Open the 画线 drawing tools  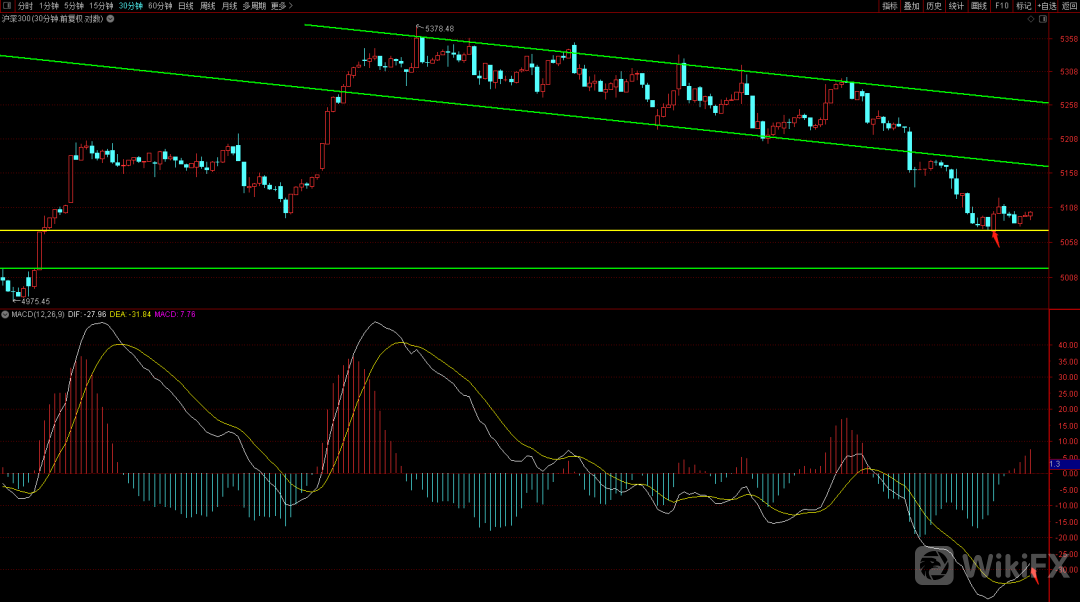point(979,6)
